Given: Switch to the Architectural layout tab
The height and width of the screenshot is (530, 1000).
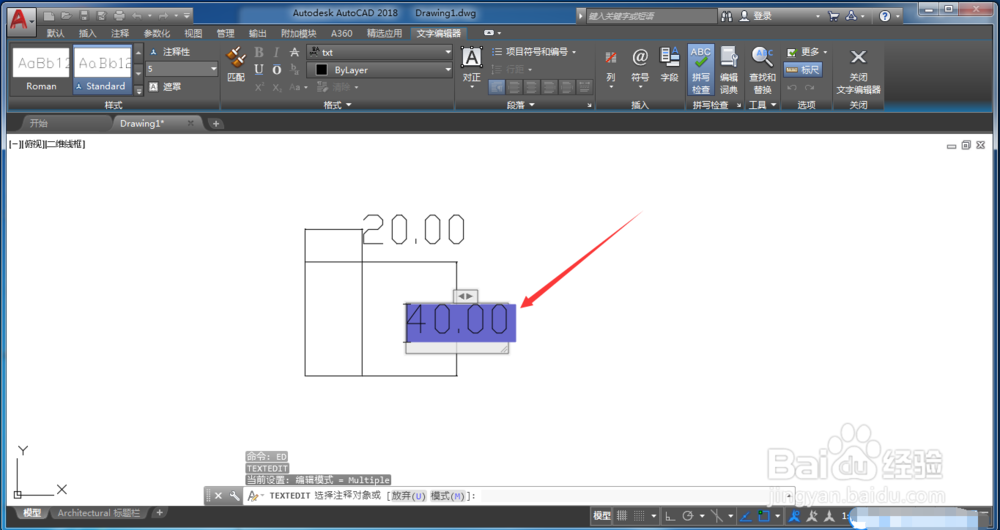Looking at the screenshot, I should 98,513.
